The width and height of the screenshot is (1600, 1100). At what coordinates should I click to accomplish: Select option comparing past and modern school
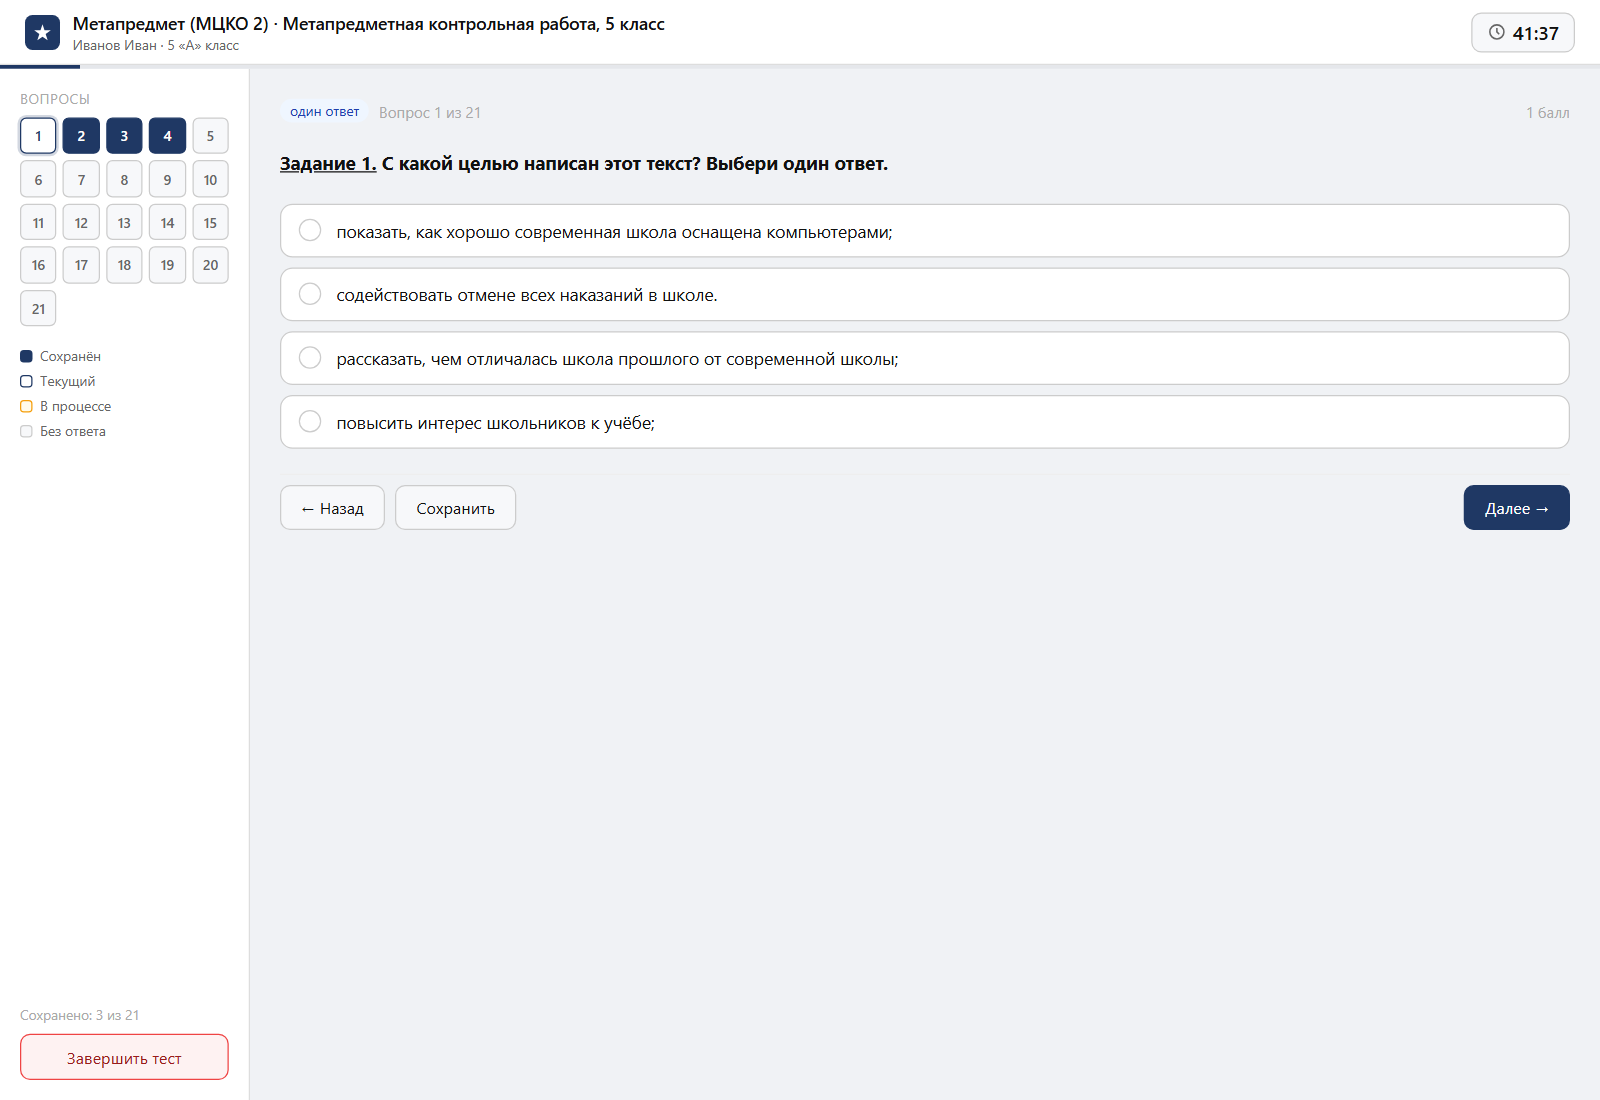click(925, 358)
